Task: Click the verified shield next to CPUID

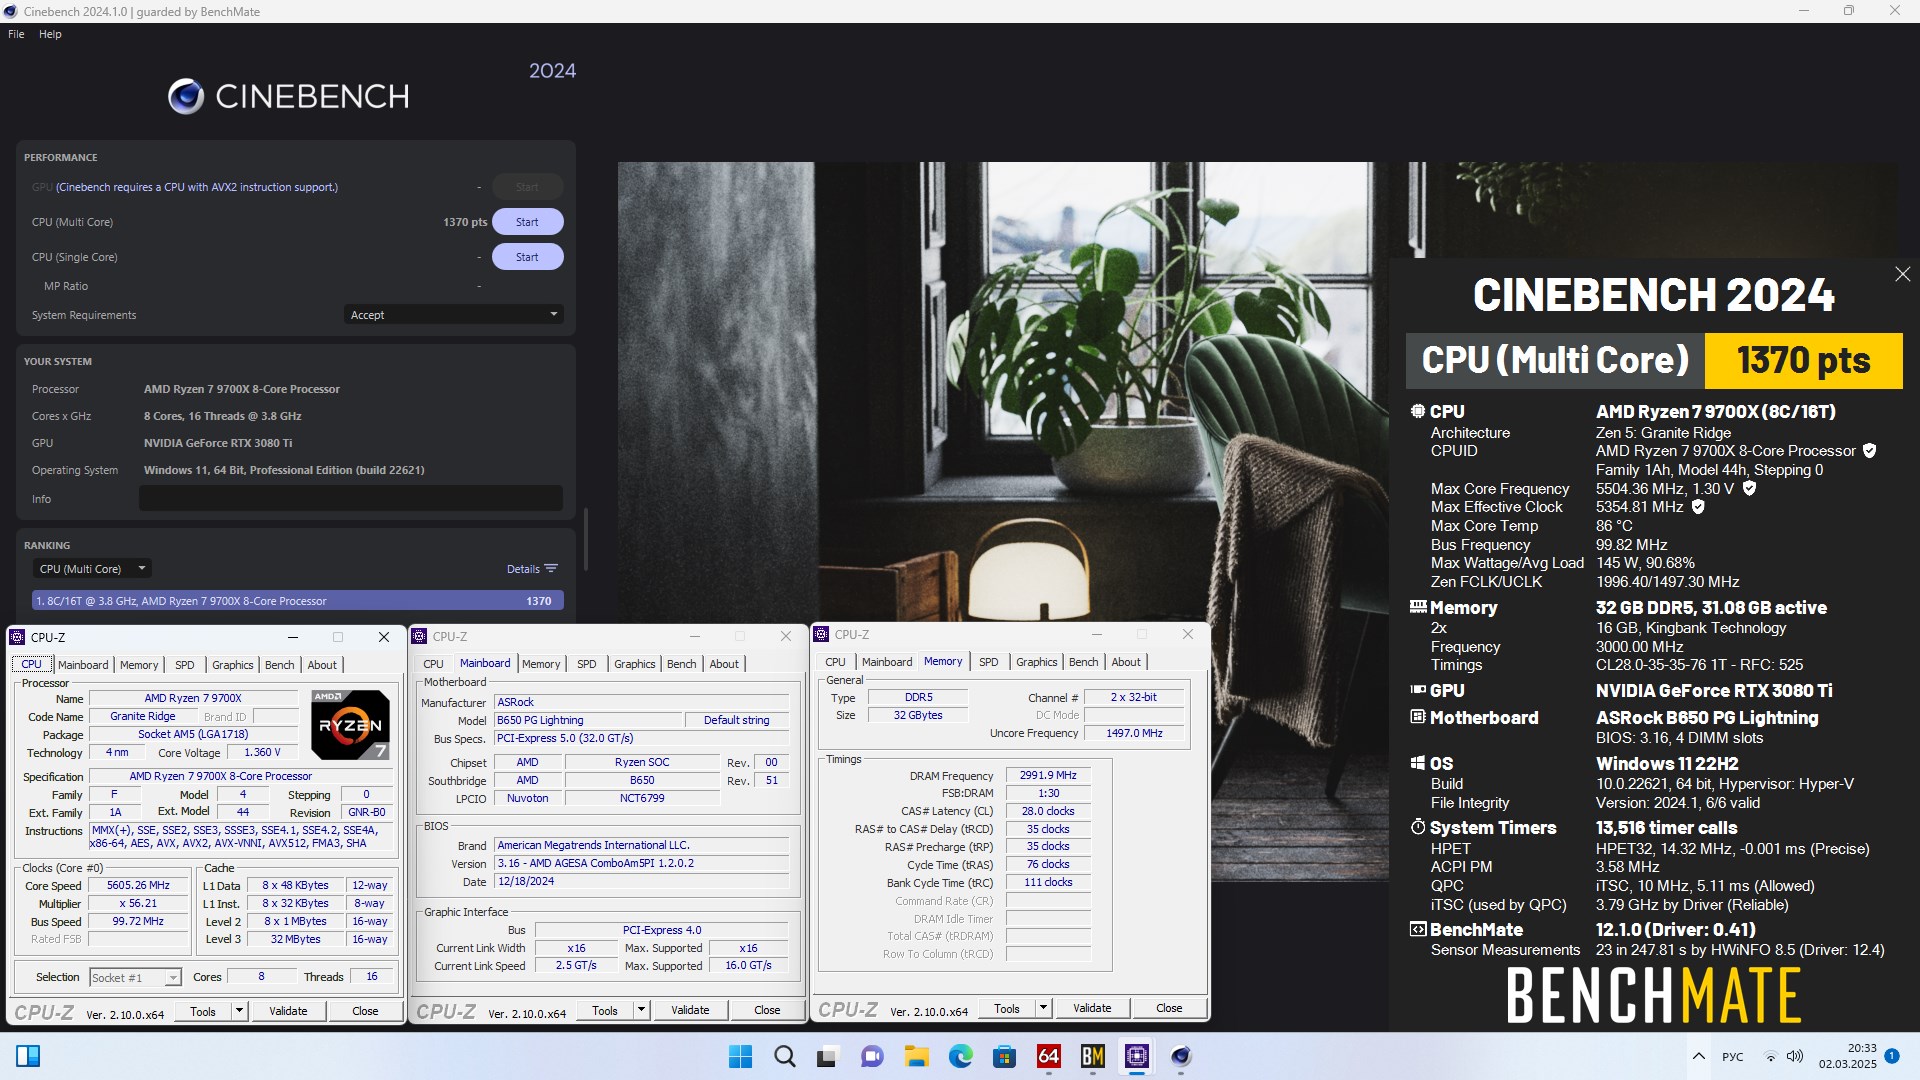Action: point(1869,451)
